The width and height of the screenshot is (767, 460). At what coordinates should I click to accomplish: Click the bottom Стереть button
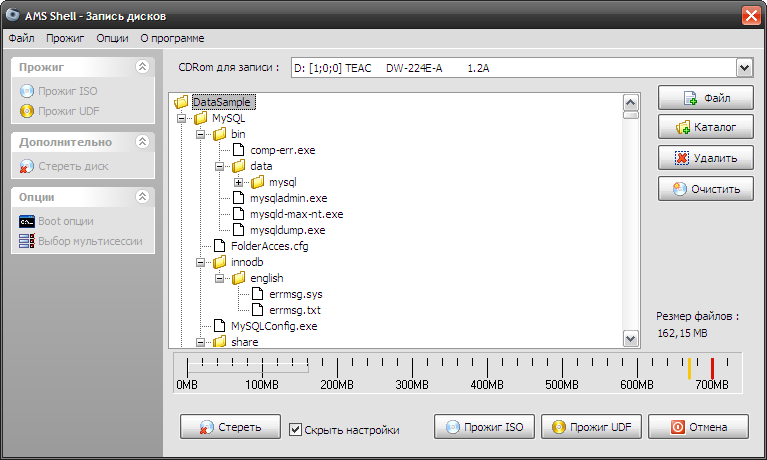click(x=230, y=427)
